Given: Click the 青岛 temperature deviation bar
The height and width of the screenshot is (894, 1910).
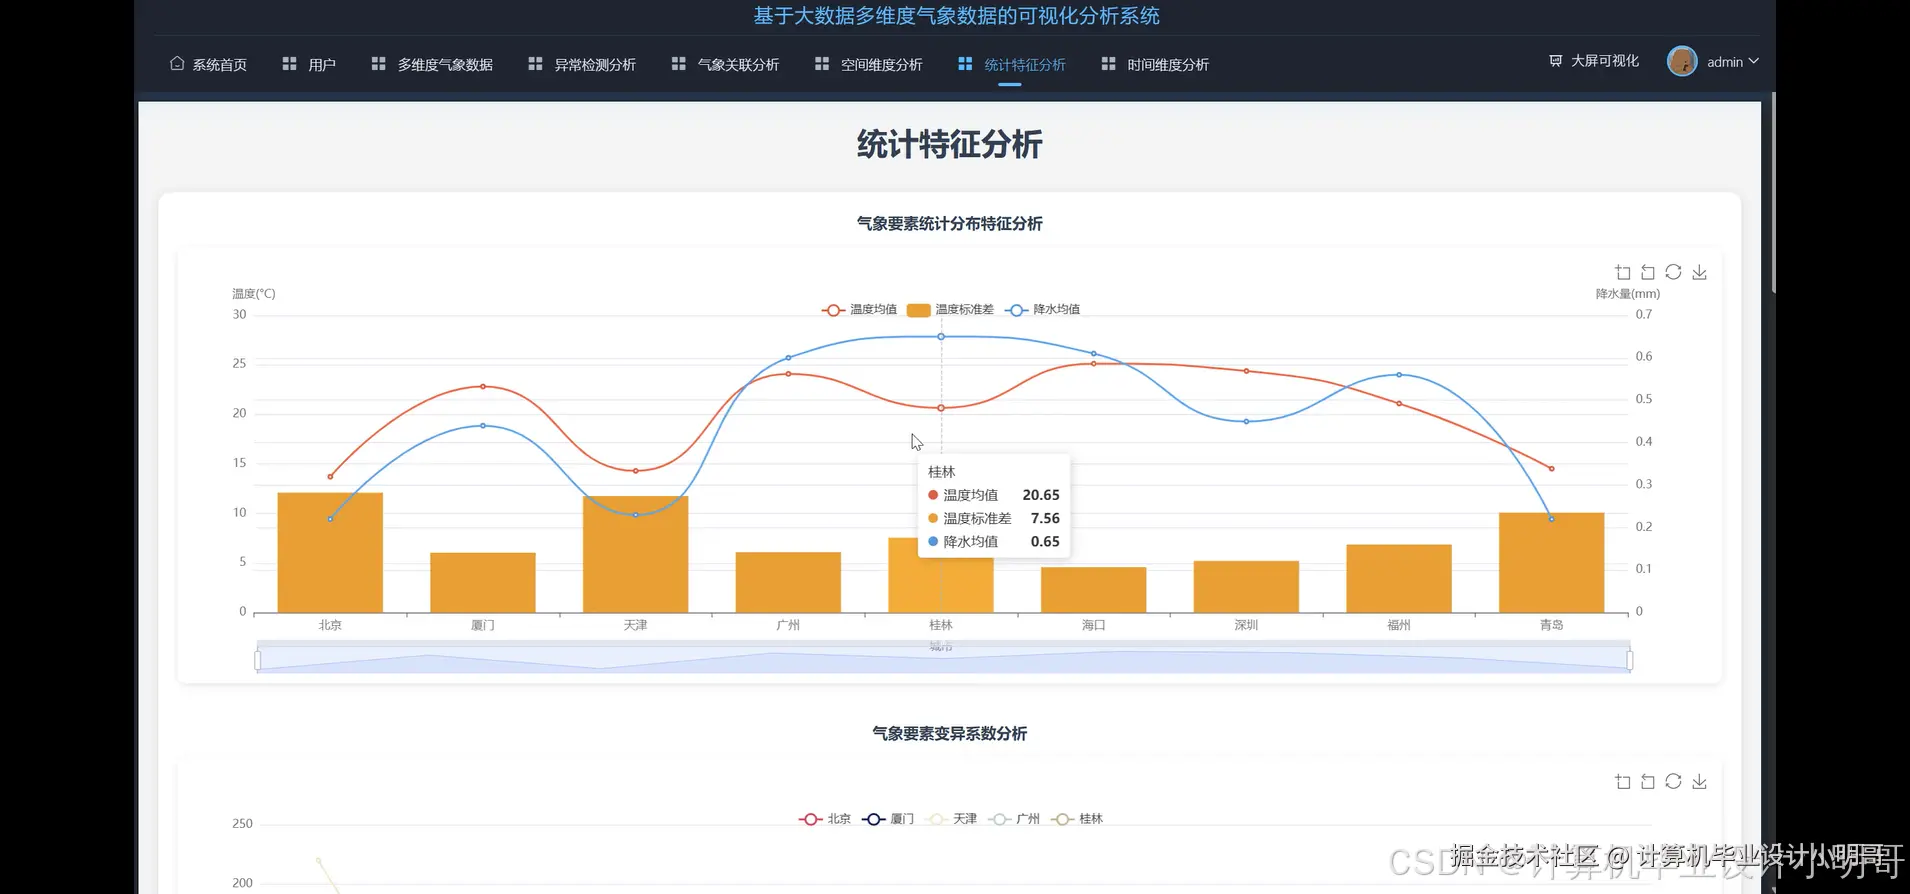Looking at the screenshot, I should [1551, 563].
